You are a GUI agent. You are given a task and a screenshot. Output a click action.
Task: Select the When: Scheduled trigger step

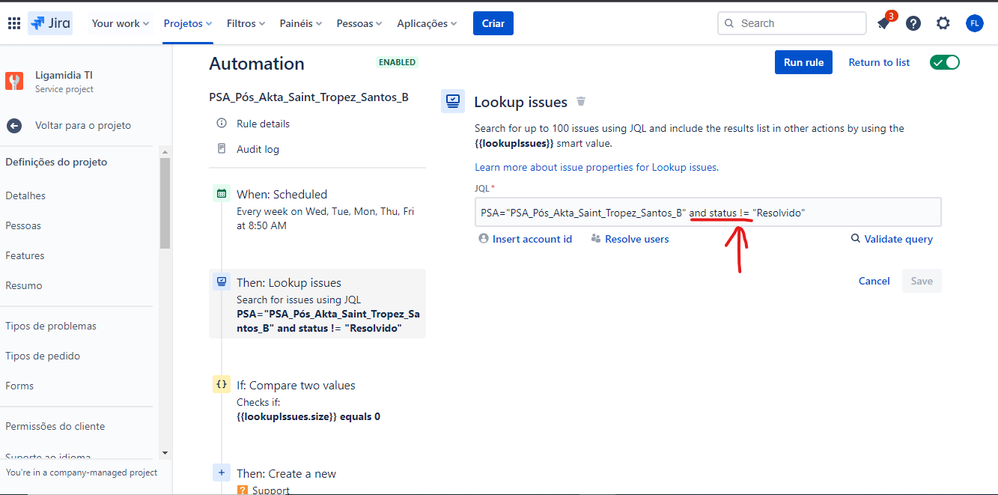(x=317, y=209)
